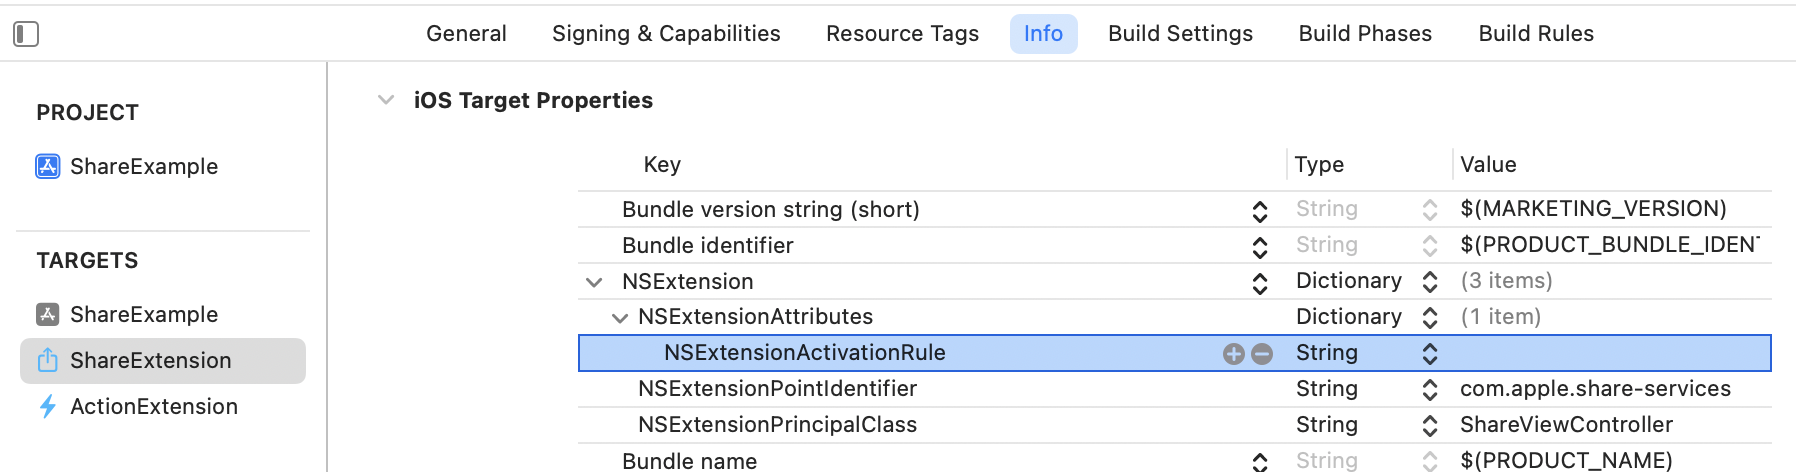Click the ShareExtension share icon
The width and height of the screenshot is (1796, 472).
pyautogui.click(x=48, y=360)
